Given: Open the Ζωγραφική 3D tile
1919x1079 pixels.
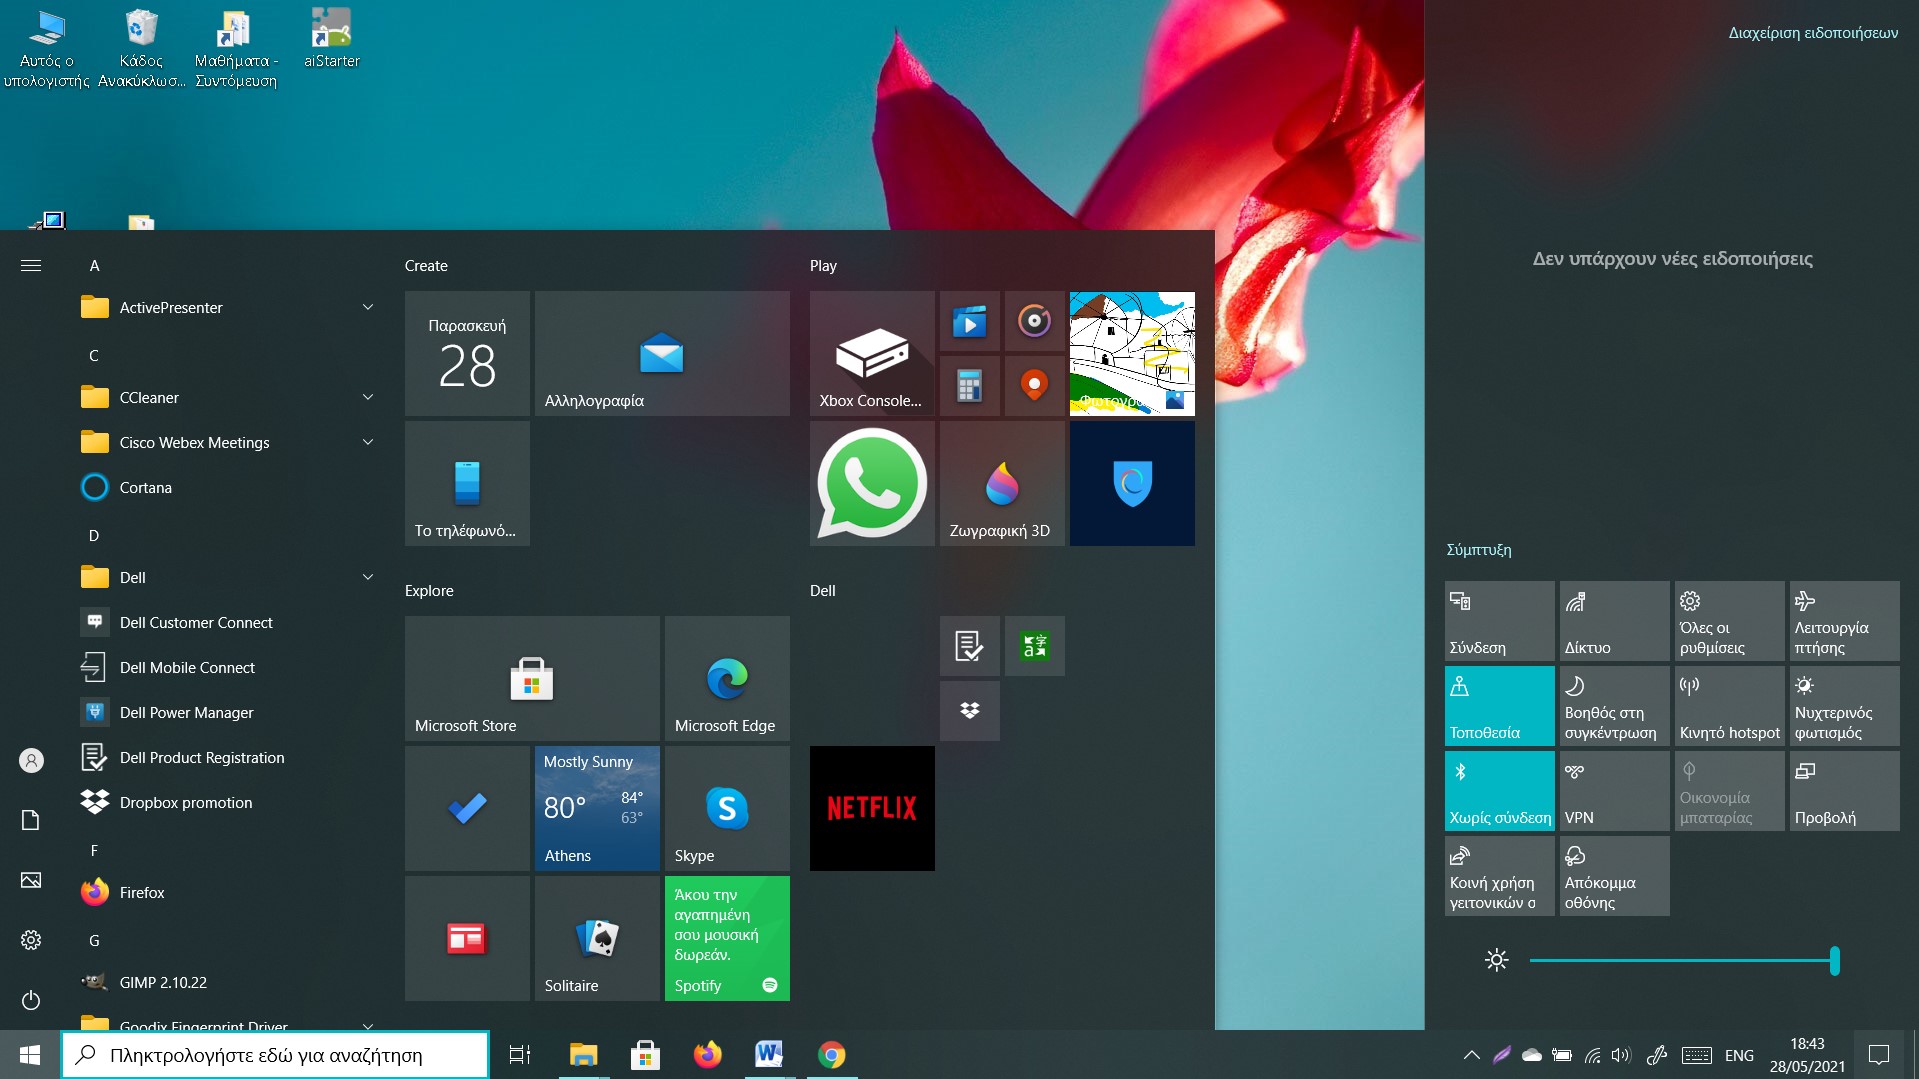Looking at the screenshot, I should pos(1002,483).
